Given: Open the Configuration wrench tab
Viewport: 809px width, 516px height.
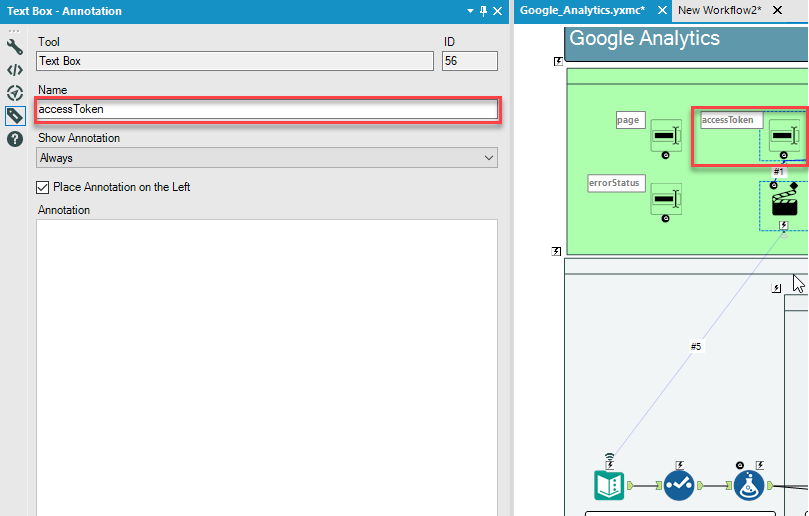Looking at the screenshot, I should tap(14, 47).
